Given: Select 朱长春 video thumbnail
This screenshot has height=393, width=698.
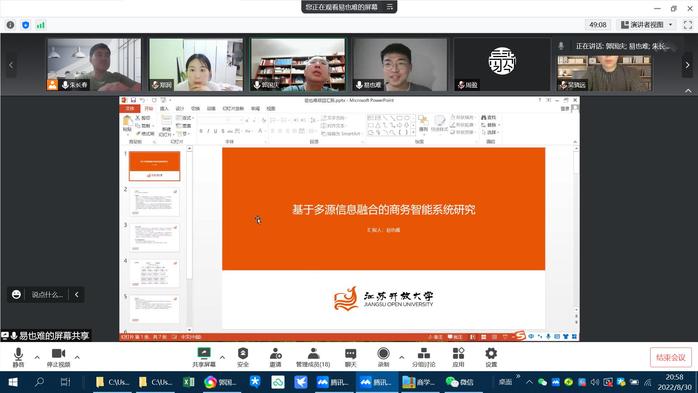Looking at the screenshot, I should (x=94, y=65).
